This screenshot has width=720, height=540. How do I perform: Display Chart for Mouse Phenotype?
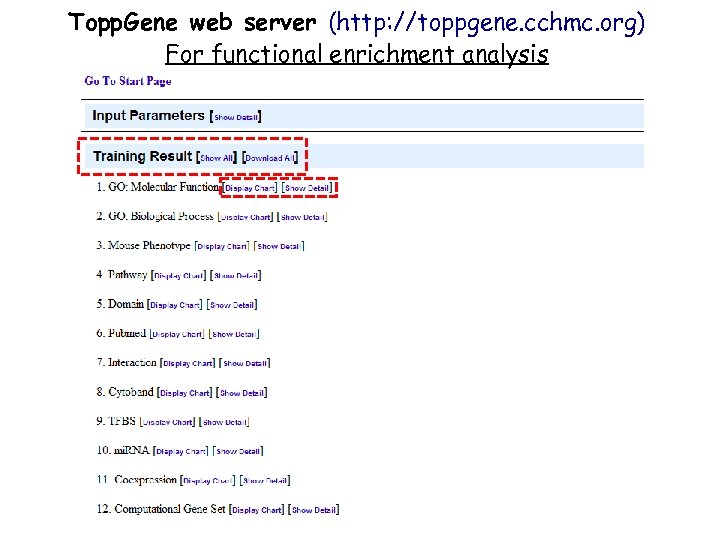coord(222,247)
